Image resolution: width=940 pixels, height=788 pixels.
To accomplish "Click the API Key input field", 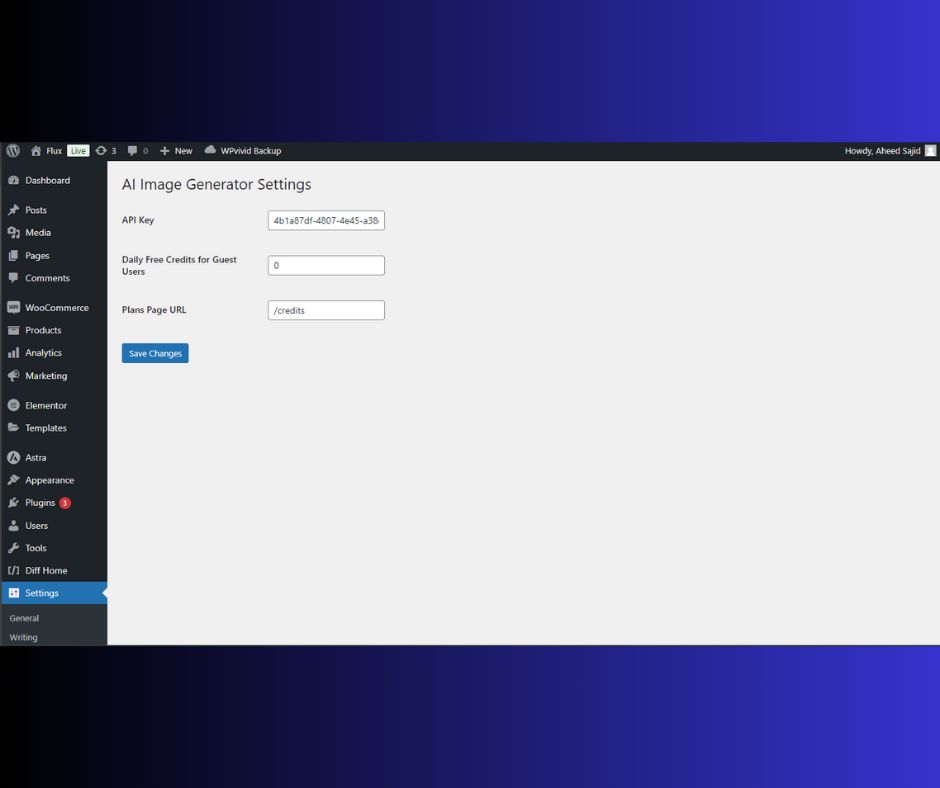I will (x=326, y=220).
